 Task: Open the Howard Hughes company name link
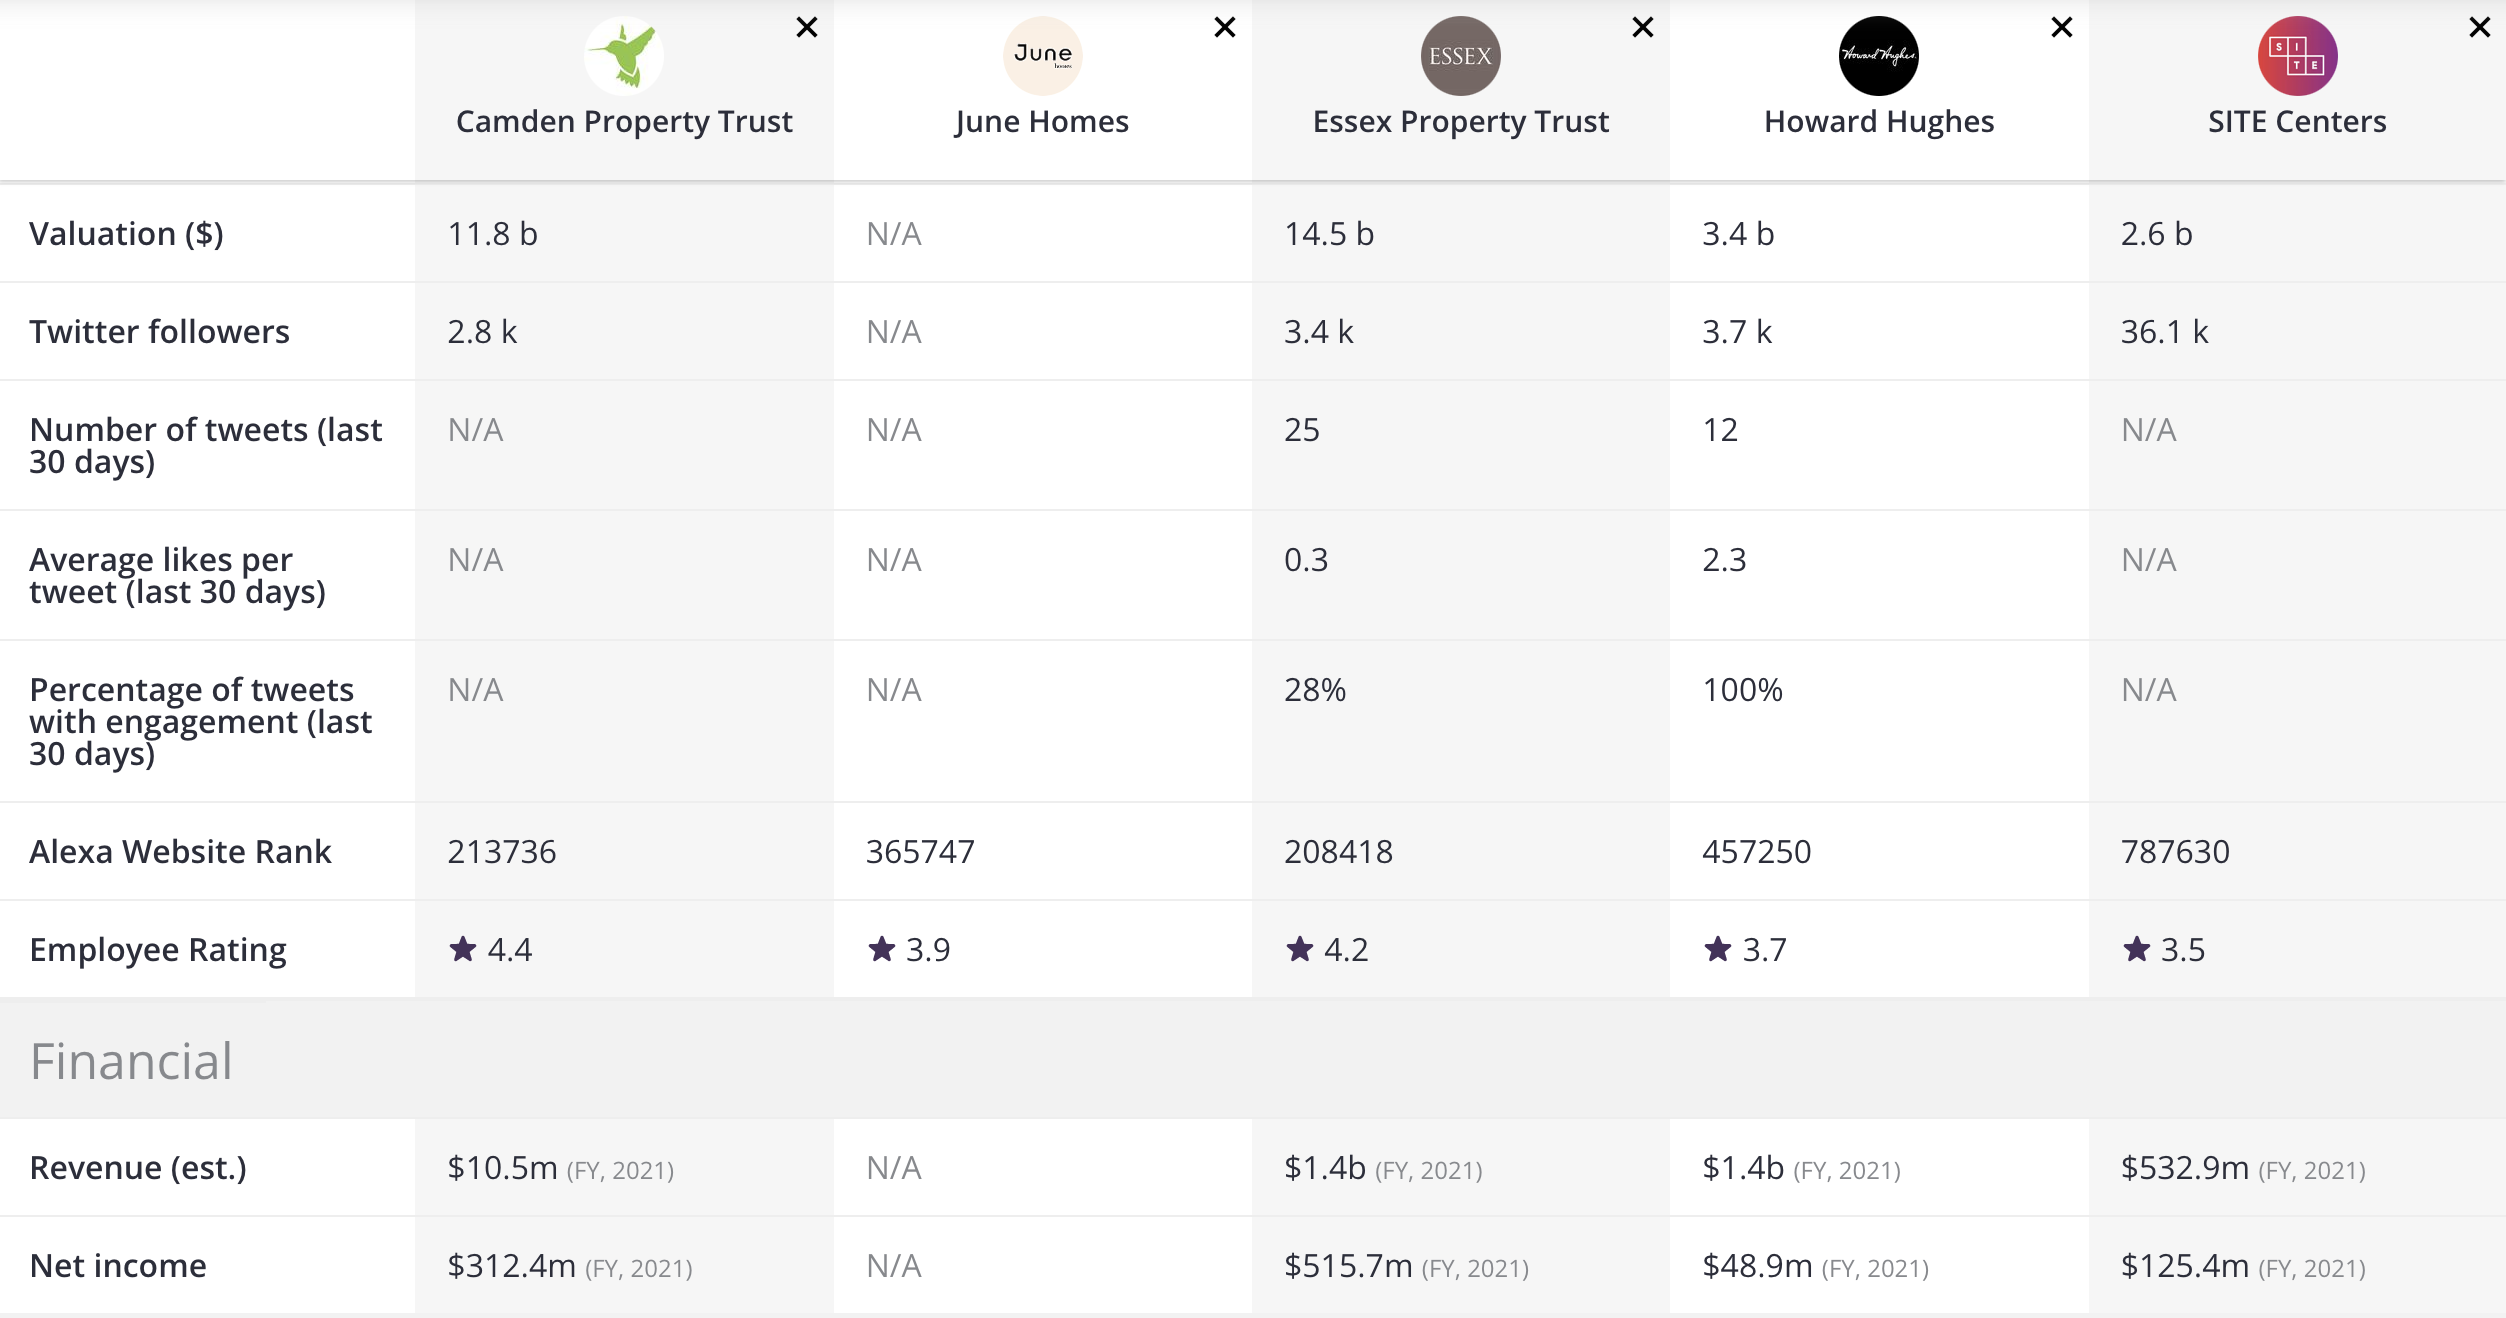point(1878,122)
